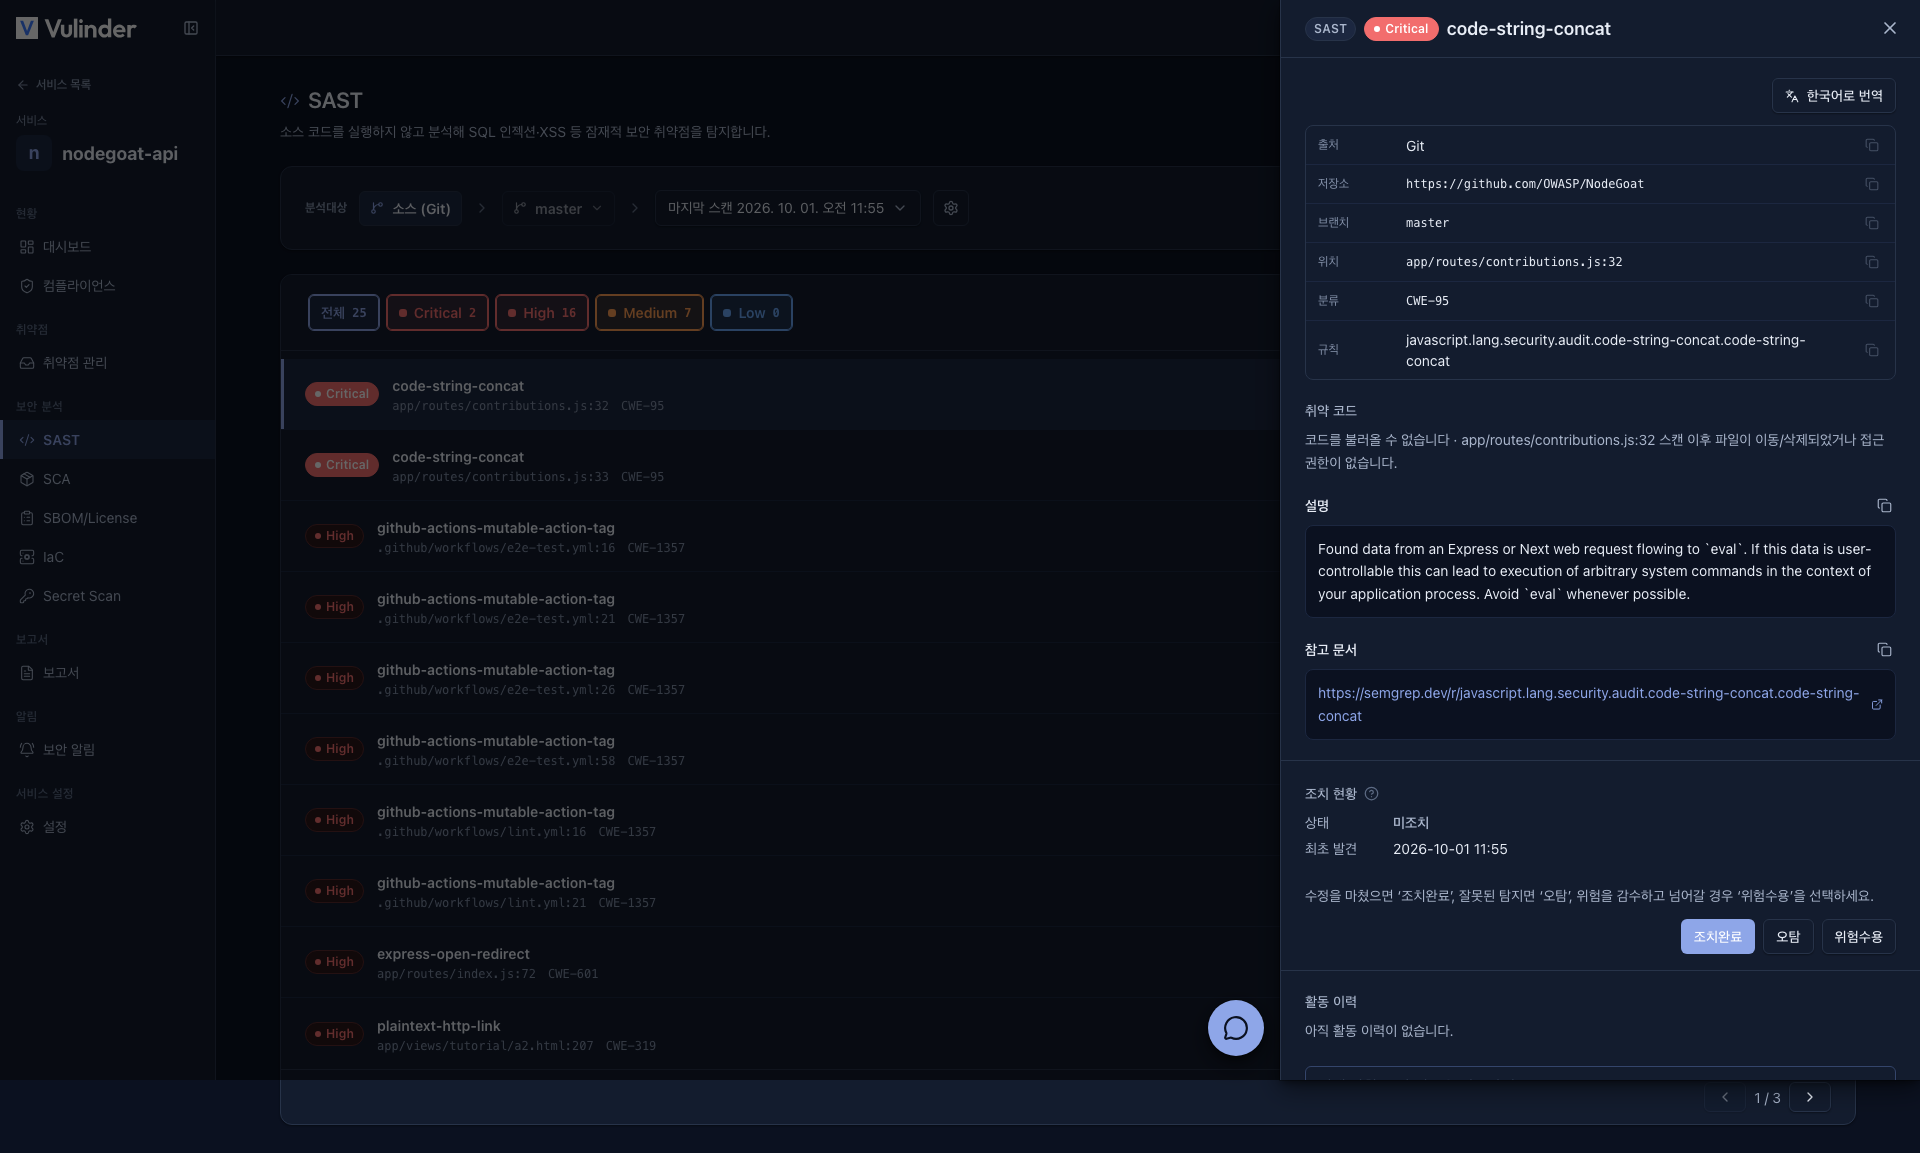This screenshot has height=1153, width=1920.
Task: Open SBOM/License in sidebar
Action: [107, 518]
